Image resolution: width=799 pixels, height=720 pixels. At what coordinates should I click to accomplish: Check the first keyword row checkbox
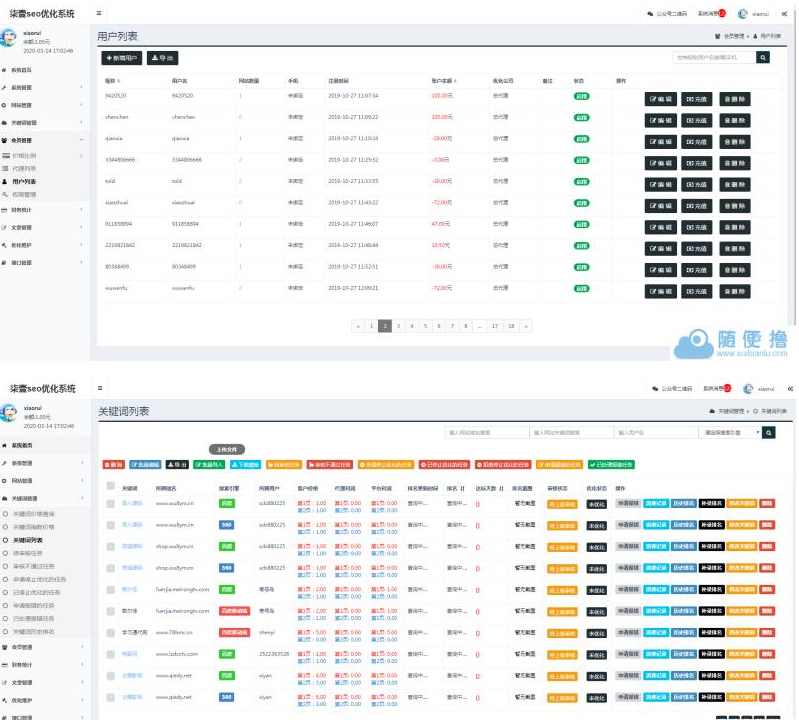click(110, 504)
